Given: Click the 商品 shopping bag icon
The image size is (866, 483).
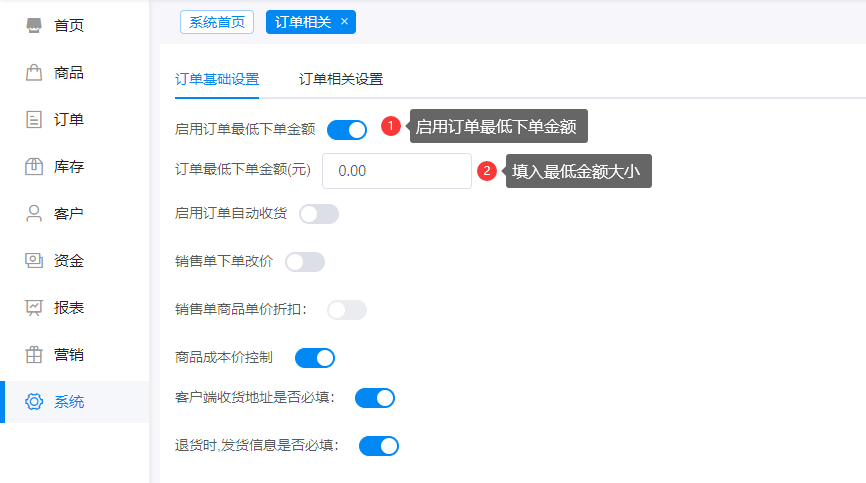Looking at the screenshot, I should 34,73.
